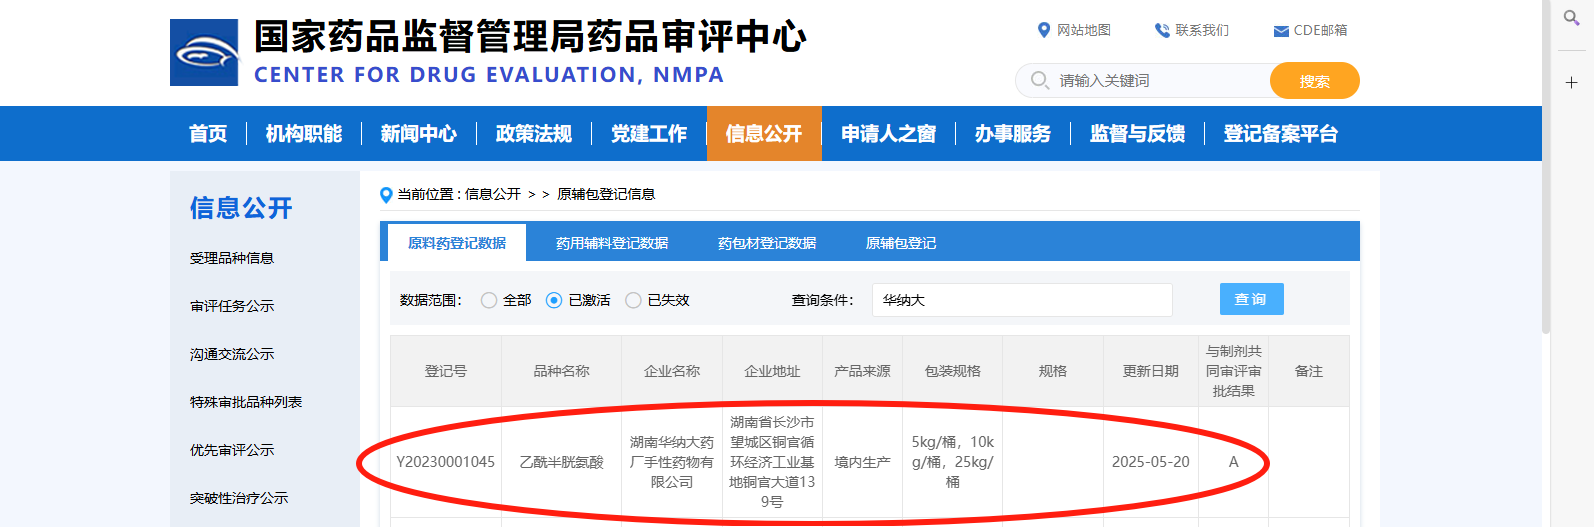Click the magnifier icon in keyword search box
Screen dimensions: 1594x527
1040,80
